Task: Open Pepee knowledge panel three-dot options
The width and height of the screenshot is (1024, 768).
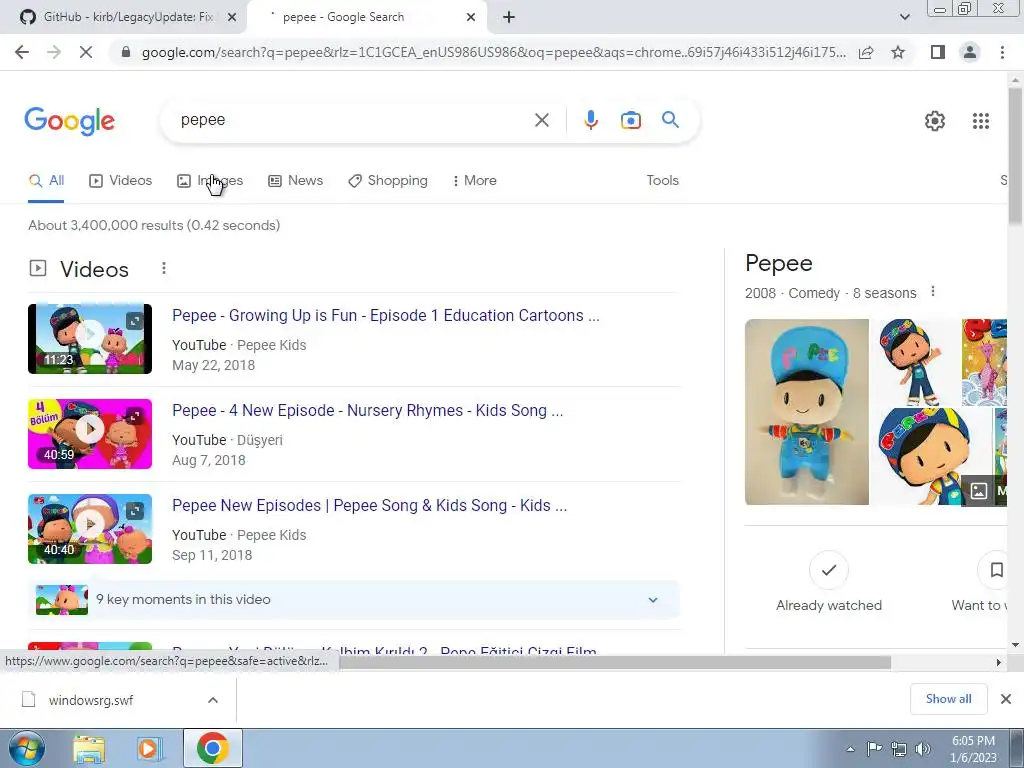Action: (x=933, y=291)
